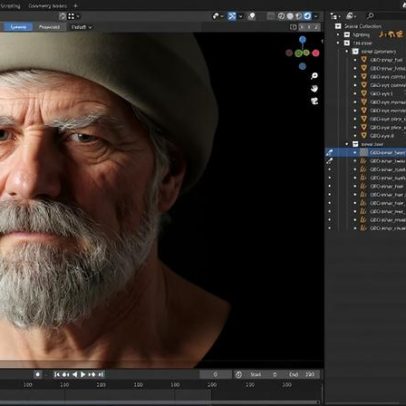Click the mesh icon of GEO-eye.L
406x406 pixels.
click(364, 94)
